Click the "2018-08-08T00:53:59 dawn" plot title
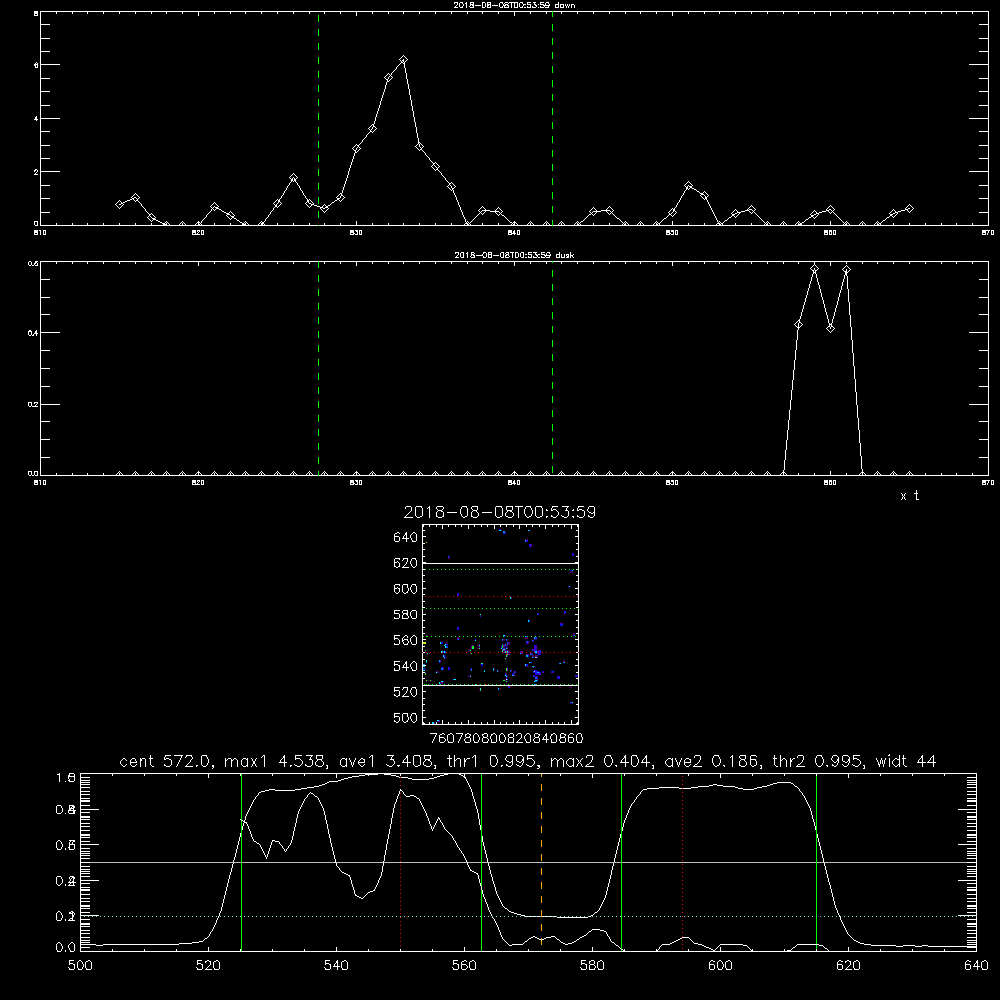This screenshot has height=1000, width=1000. click(514, 5)
